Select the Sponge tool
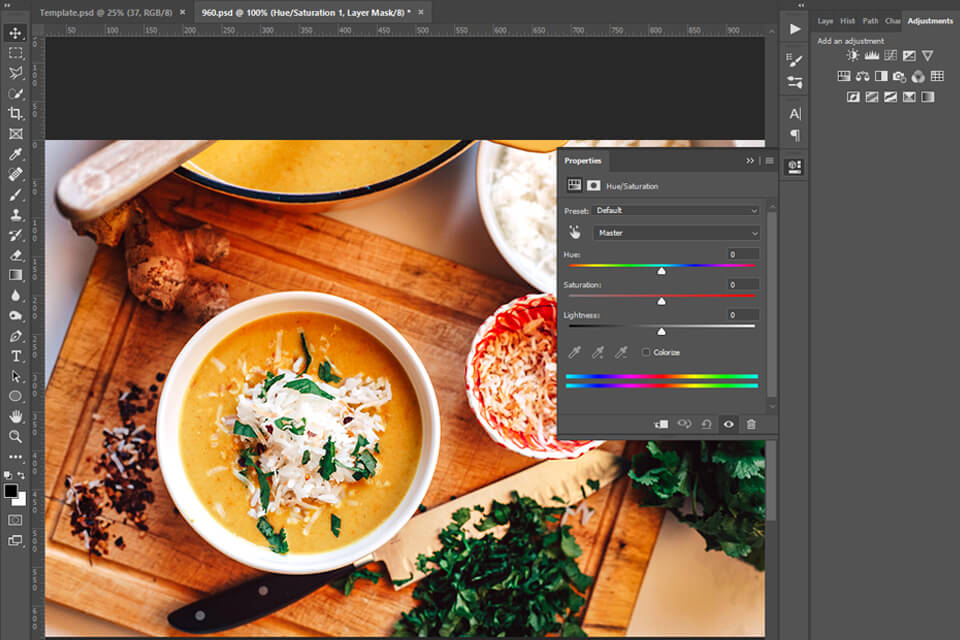This screenshot has width=960, height=640. click(15, 315)
